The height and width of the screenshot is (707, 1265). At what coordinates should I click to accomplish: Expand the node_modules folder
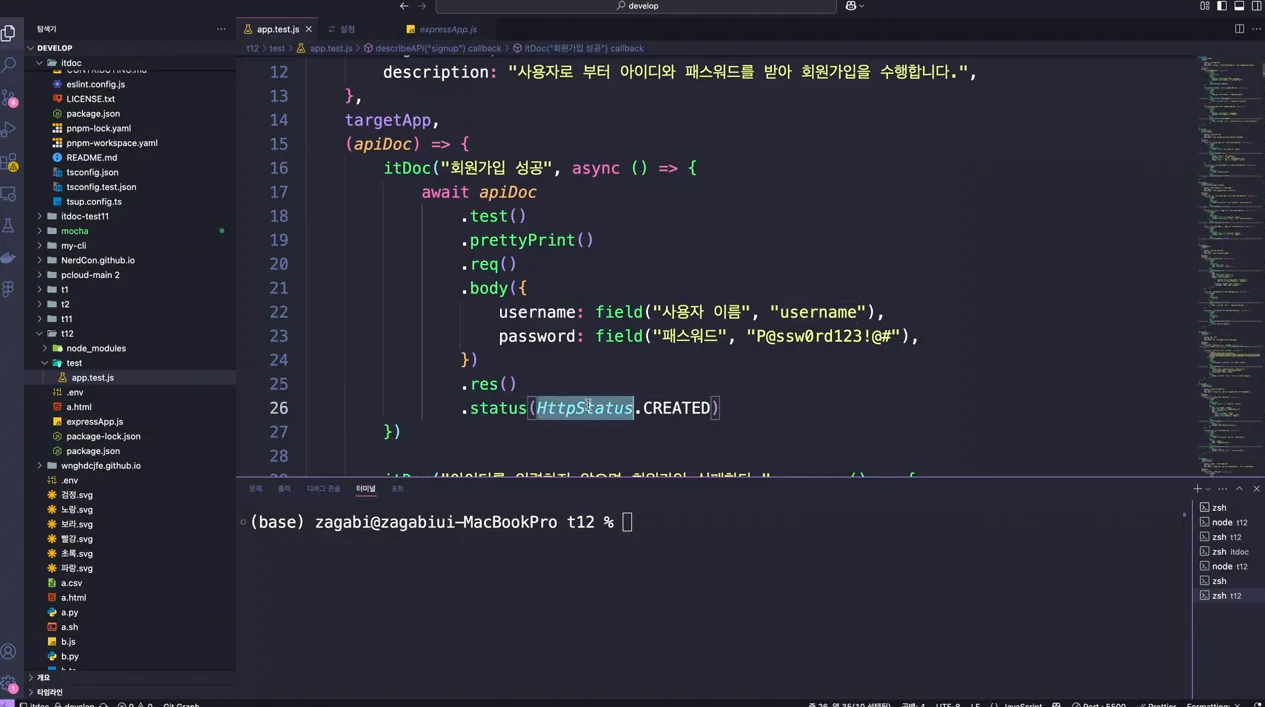pyautogui.click(x=130, y=348)
